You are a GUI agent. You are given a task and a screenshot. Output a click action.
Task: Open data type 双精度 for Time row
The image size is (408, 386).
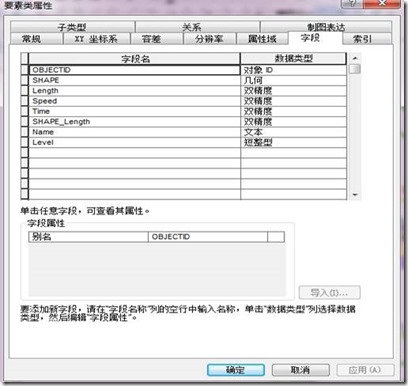click(293, 111)
